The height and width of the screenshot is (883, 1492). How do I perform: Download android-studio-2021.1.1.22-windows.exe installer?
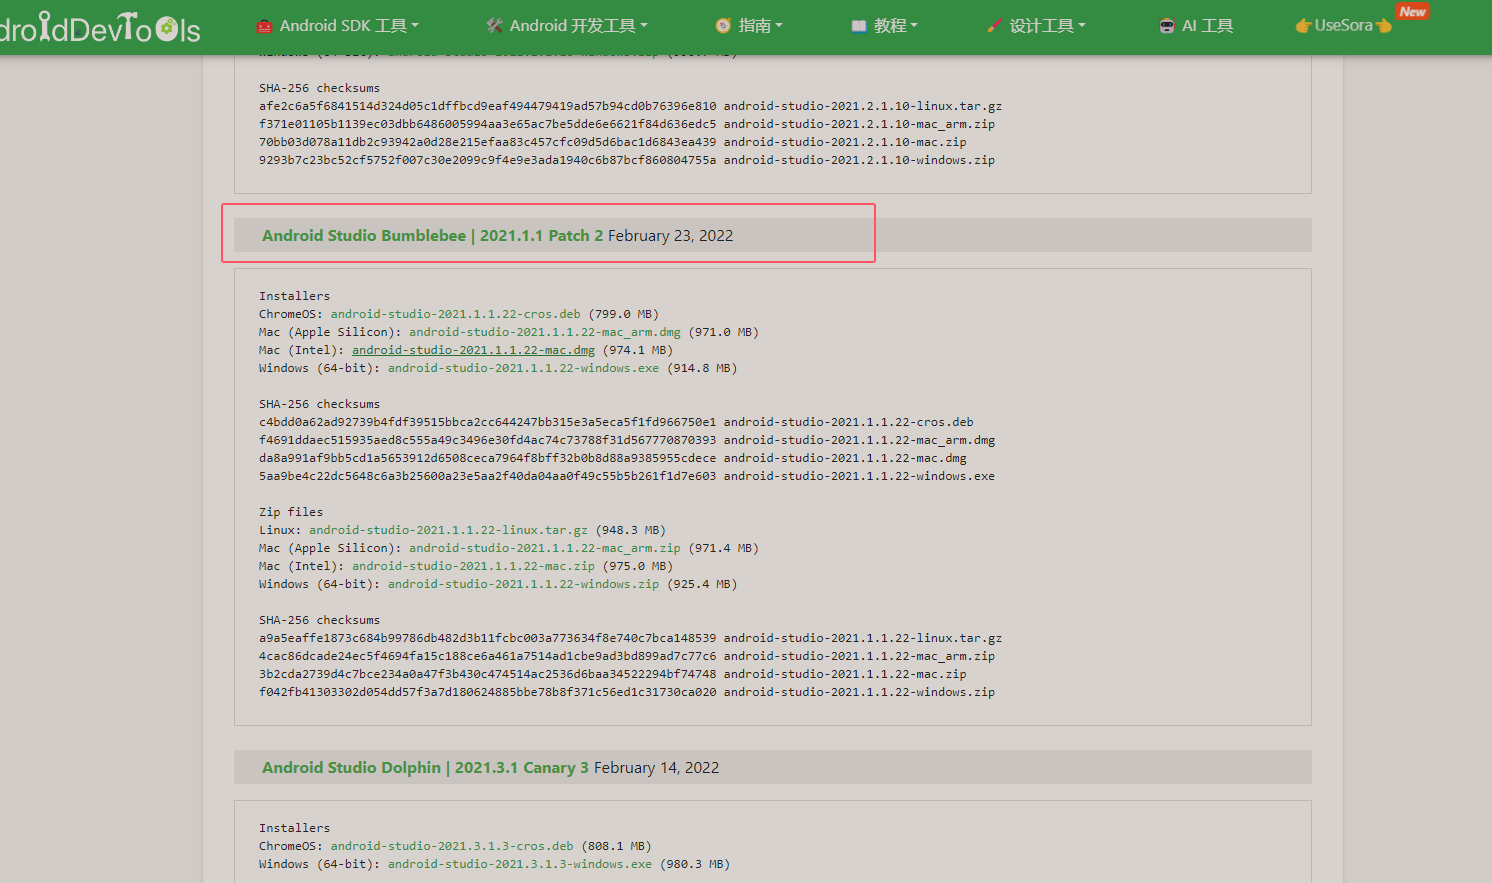click(x=524, y=368)
